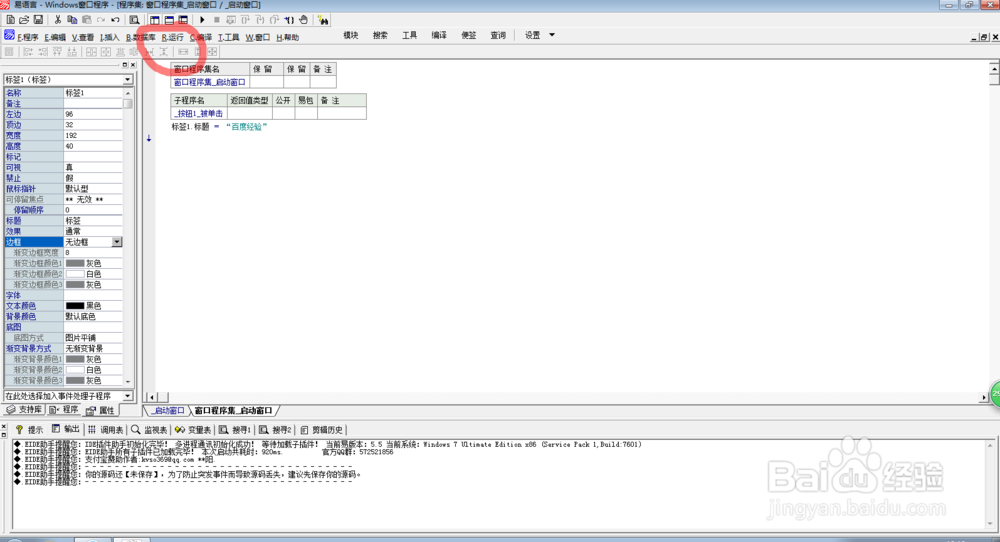1000x542 pixels.
Task: Click the code line 标签1.标题 = “百度经验”
Action: point(219,127)
